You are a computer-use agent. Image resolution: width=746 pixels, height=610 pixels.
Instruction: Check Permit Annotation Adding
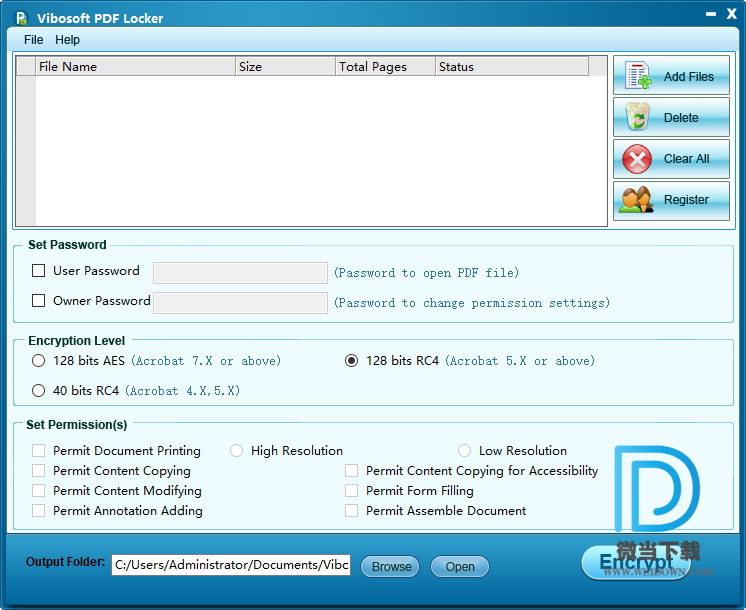click(x=39, y=511)
